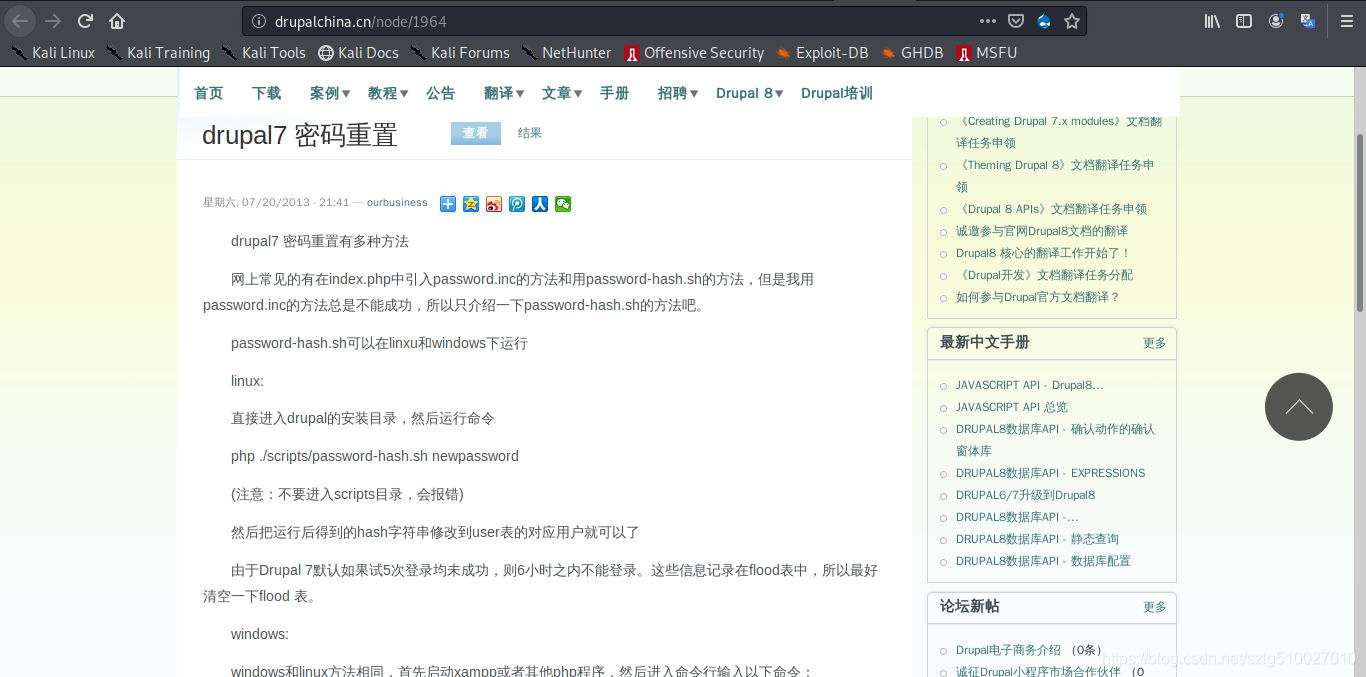Expand the 文章 dropdown menu

point(561,93)
